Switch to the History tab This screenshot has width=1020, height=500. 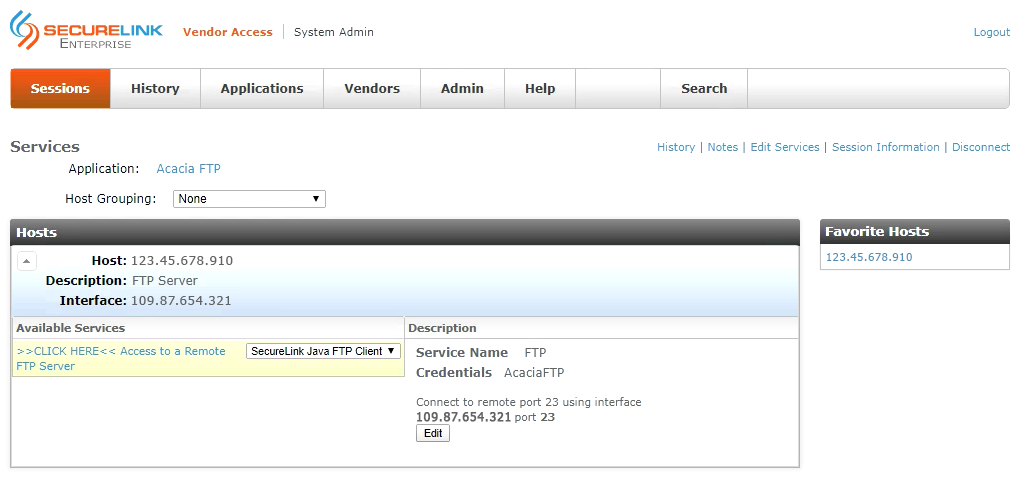click(155, 89)
